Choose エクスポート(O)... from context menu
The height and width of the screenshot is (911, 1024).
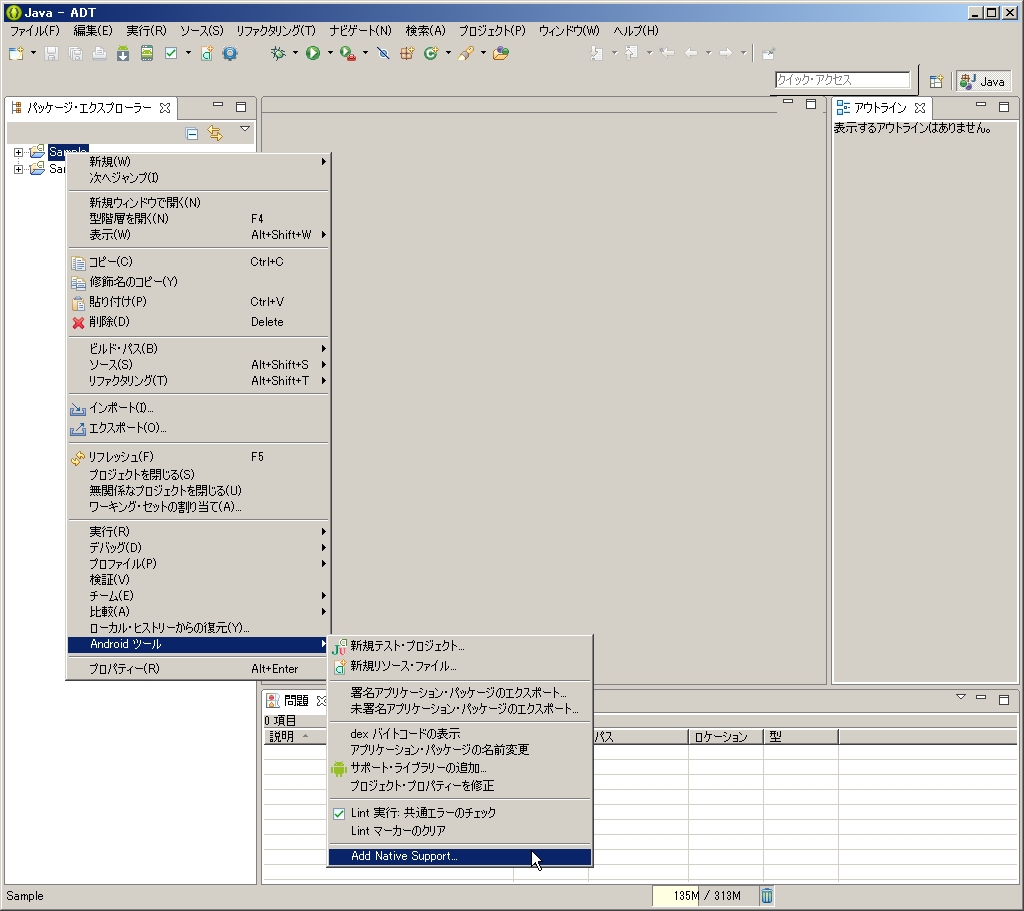[199, 428]
